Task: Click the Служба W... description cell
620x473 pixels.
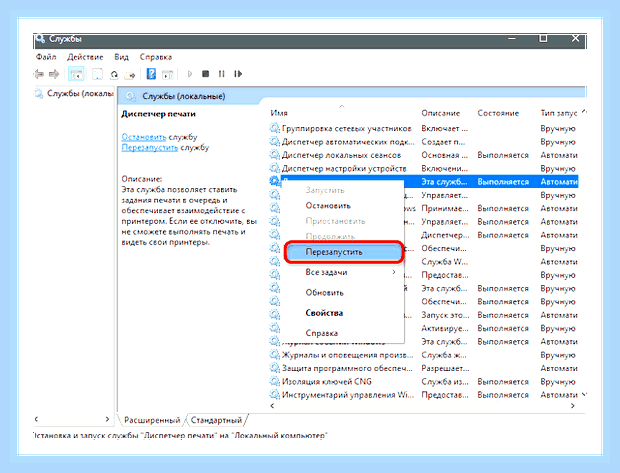Action: click(445, 261)
